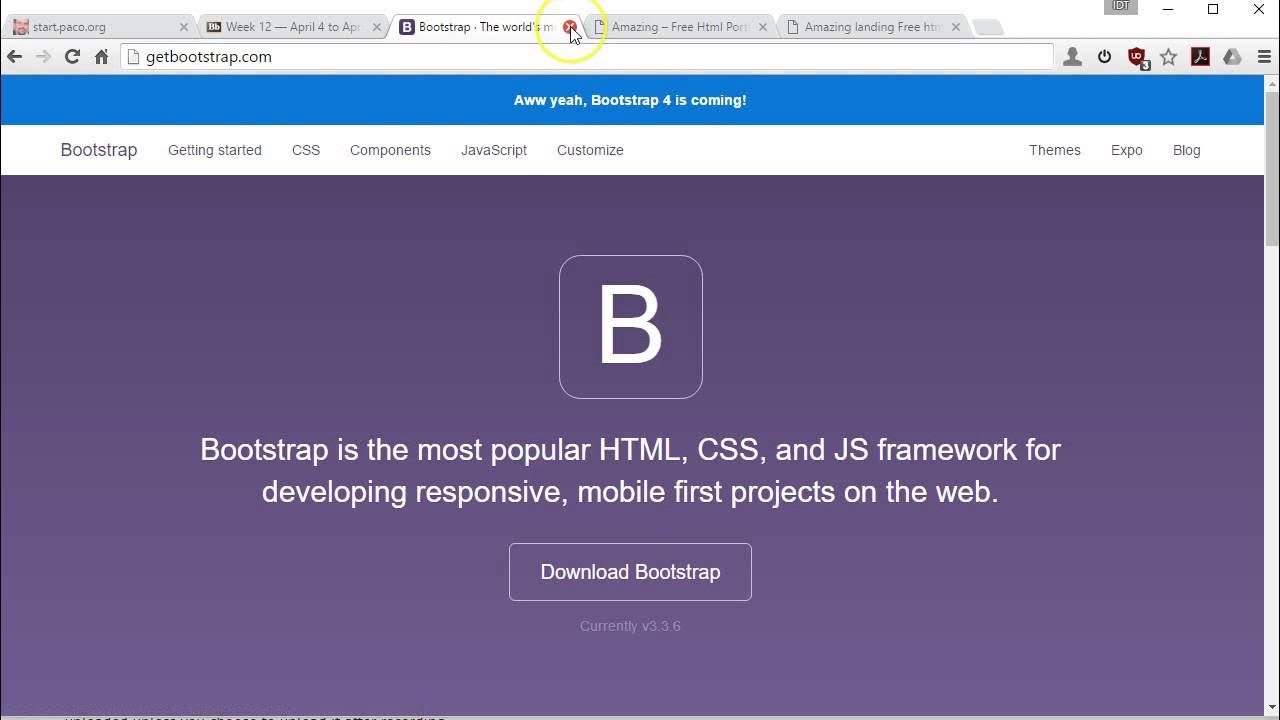Close the start.paco.org tab

[x=183, y=27]
